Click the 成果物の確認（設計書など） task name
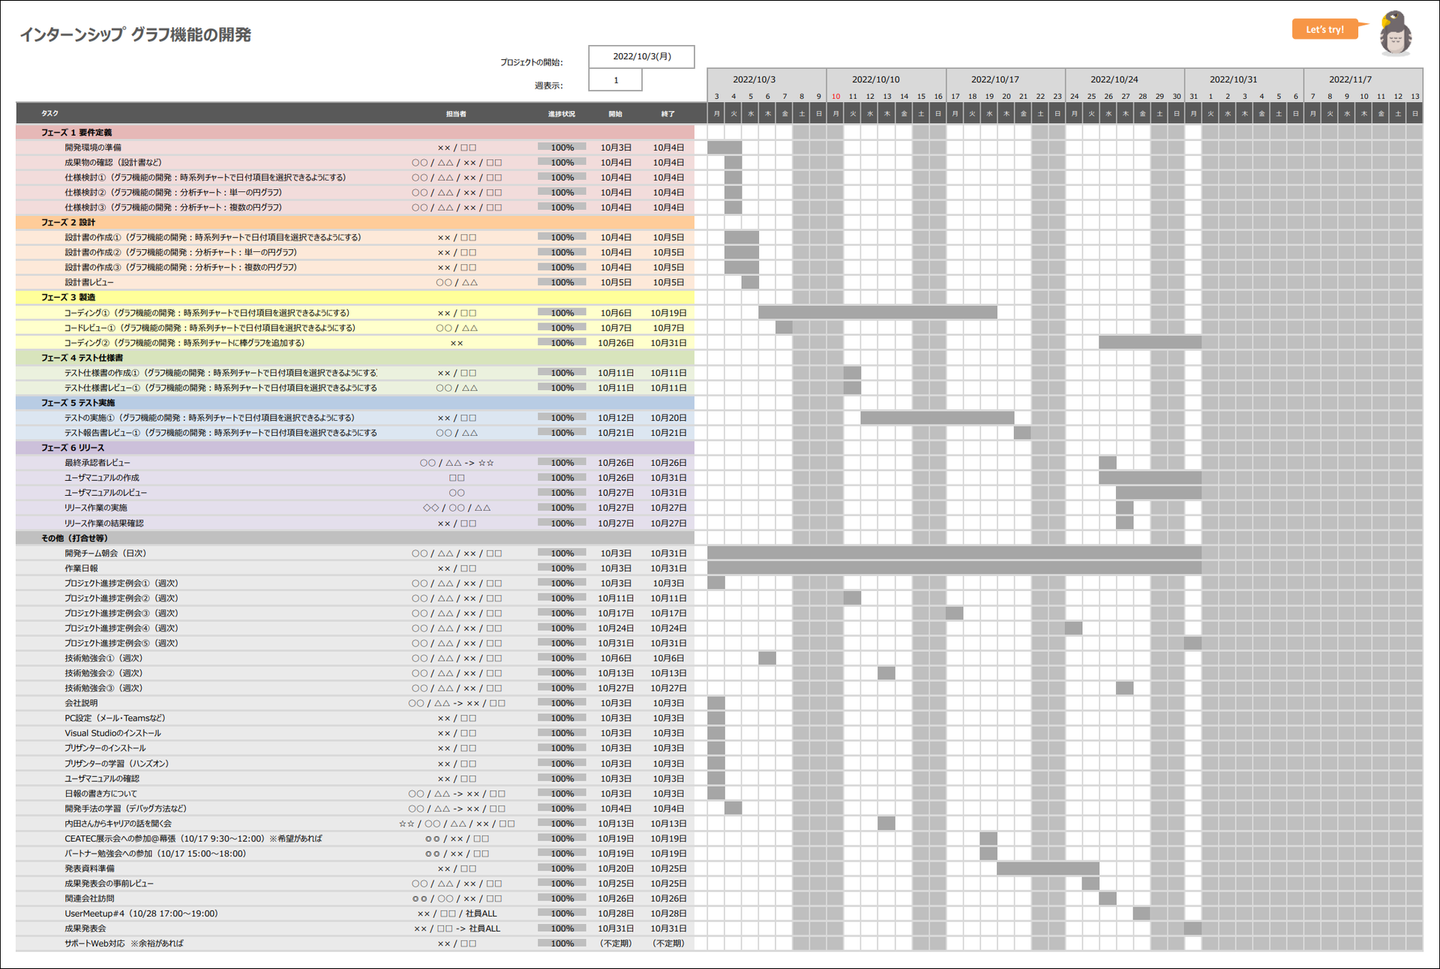Image resolution: width=1440 pixels, height=969 pixels. click(113, 162)
